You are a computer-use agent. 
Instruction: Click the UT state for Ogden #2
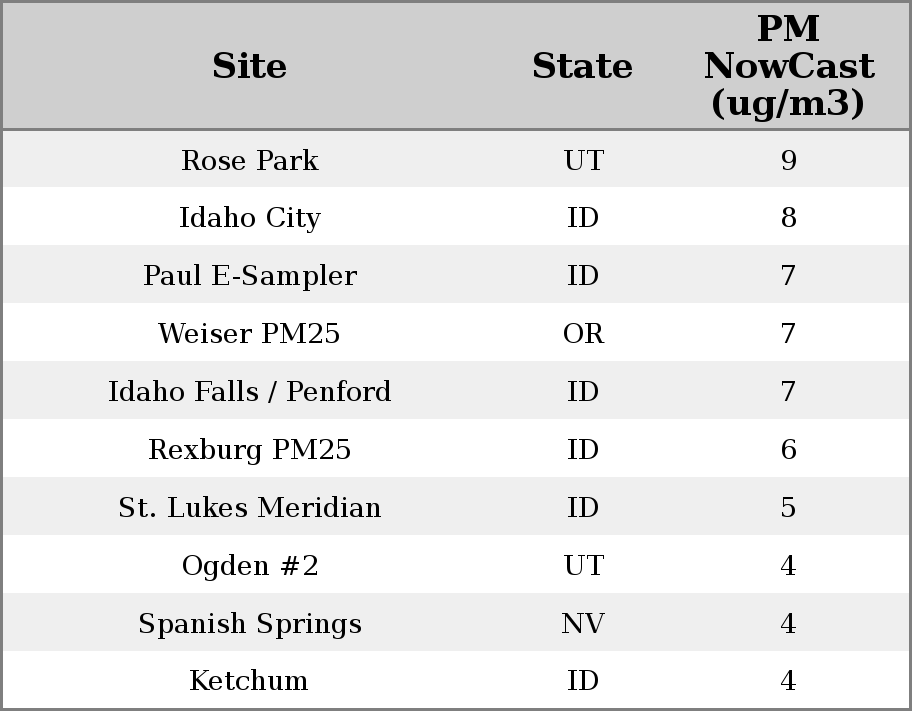tap(583, 566)
